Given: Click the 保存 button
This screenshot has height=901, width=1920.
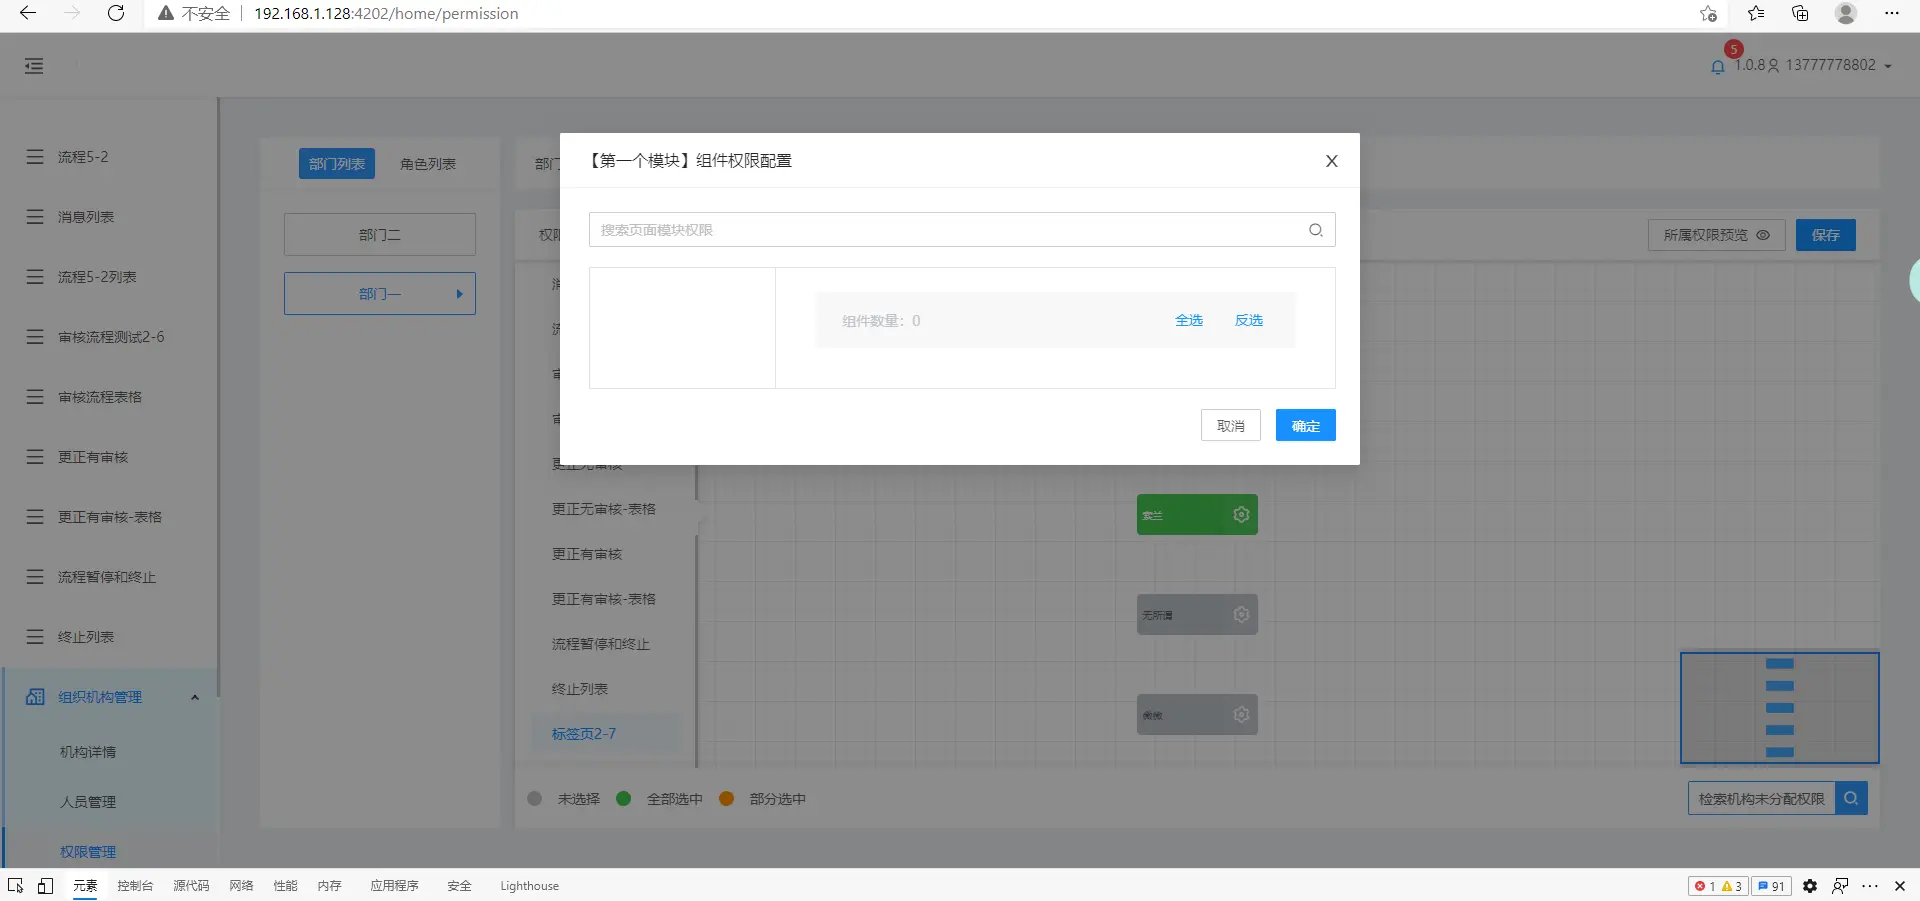Looking at the screenshot, I should pos(1825,235).
